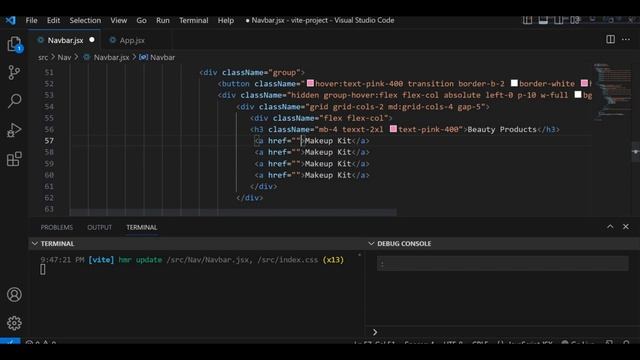
Task: Open editor More Actions ellipsis
Action: pyautogui.click(x=626, y=39)
